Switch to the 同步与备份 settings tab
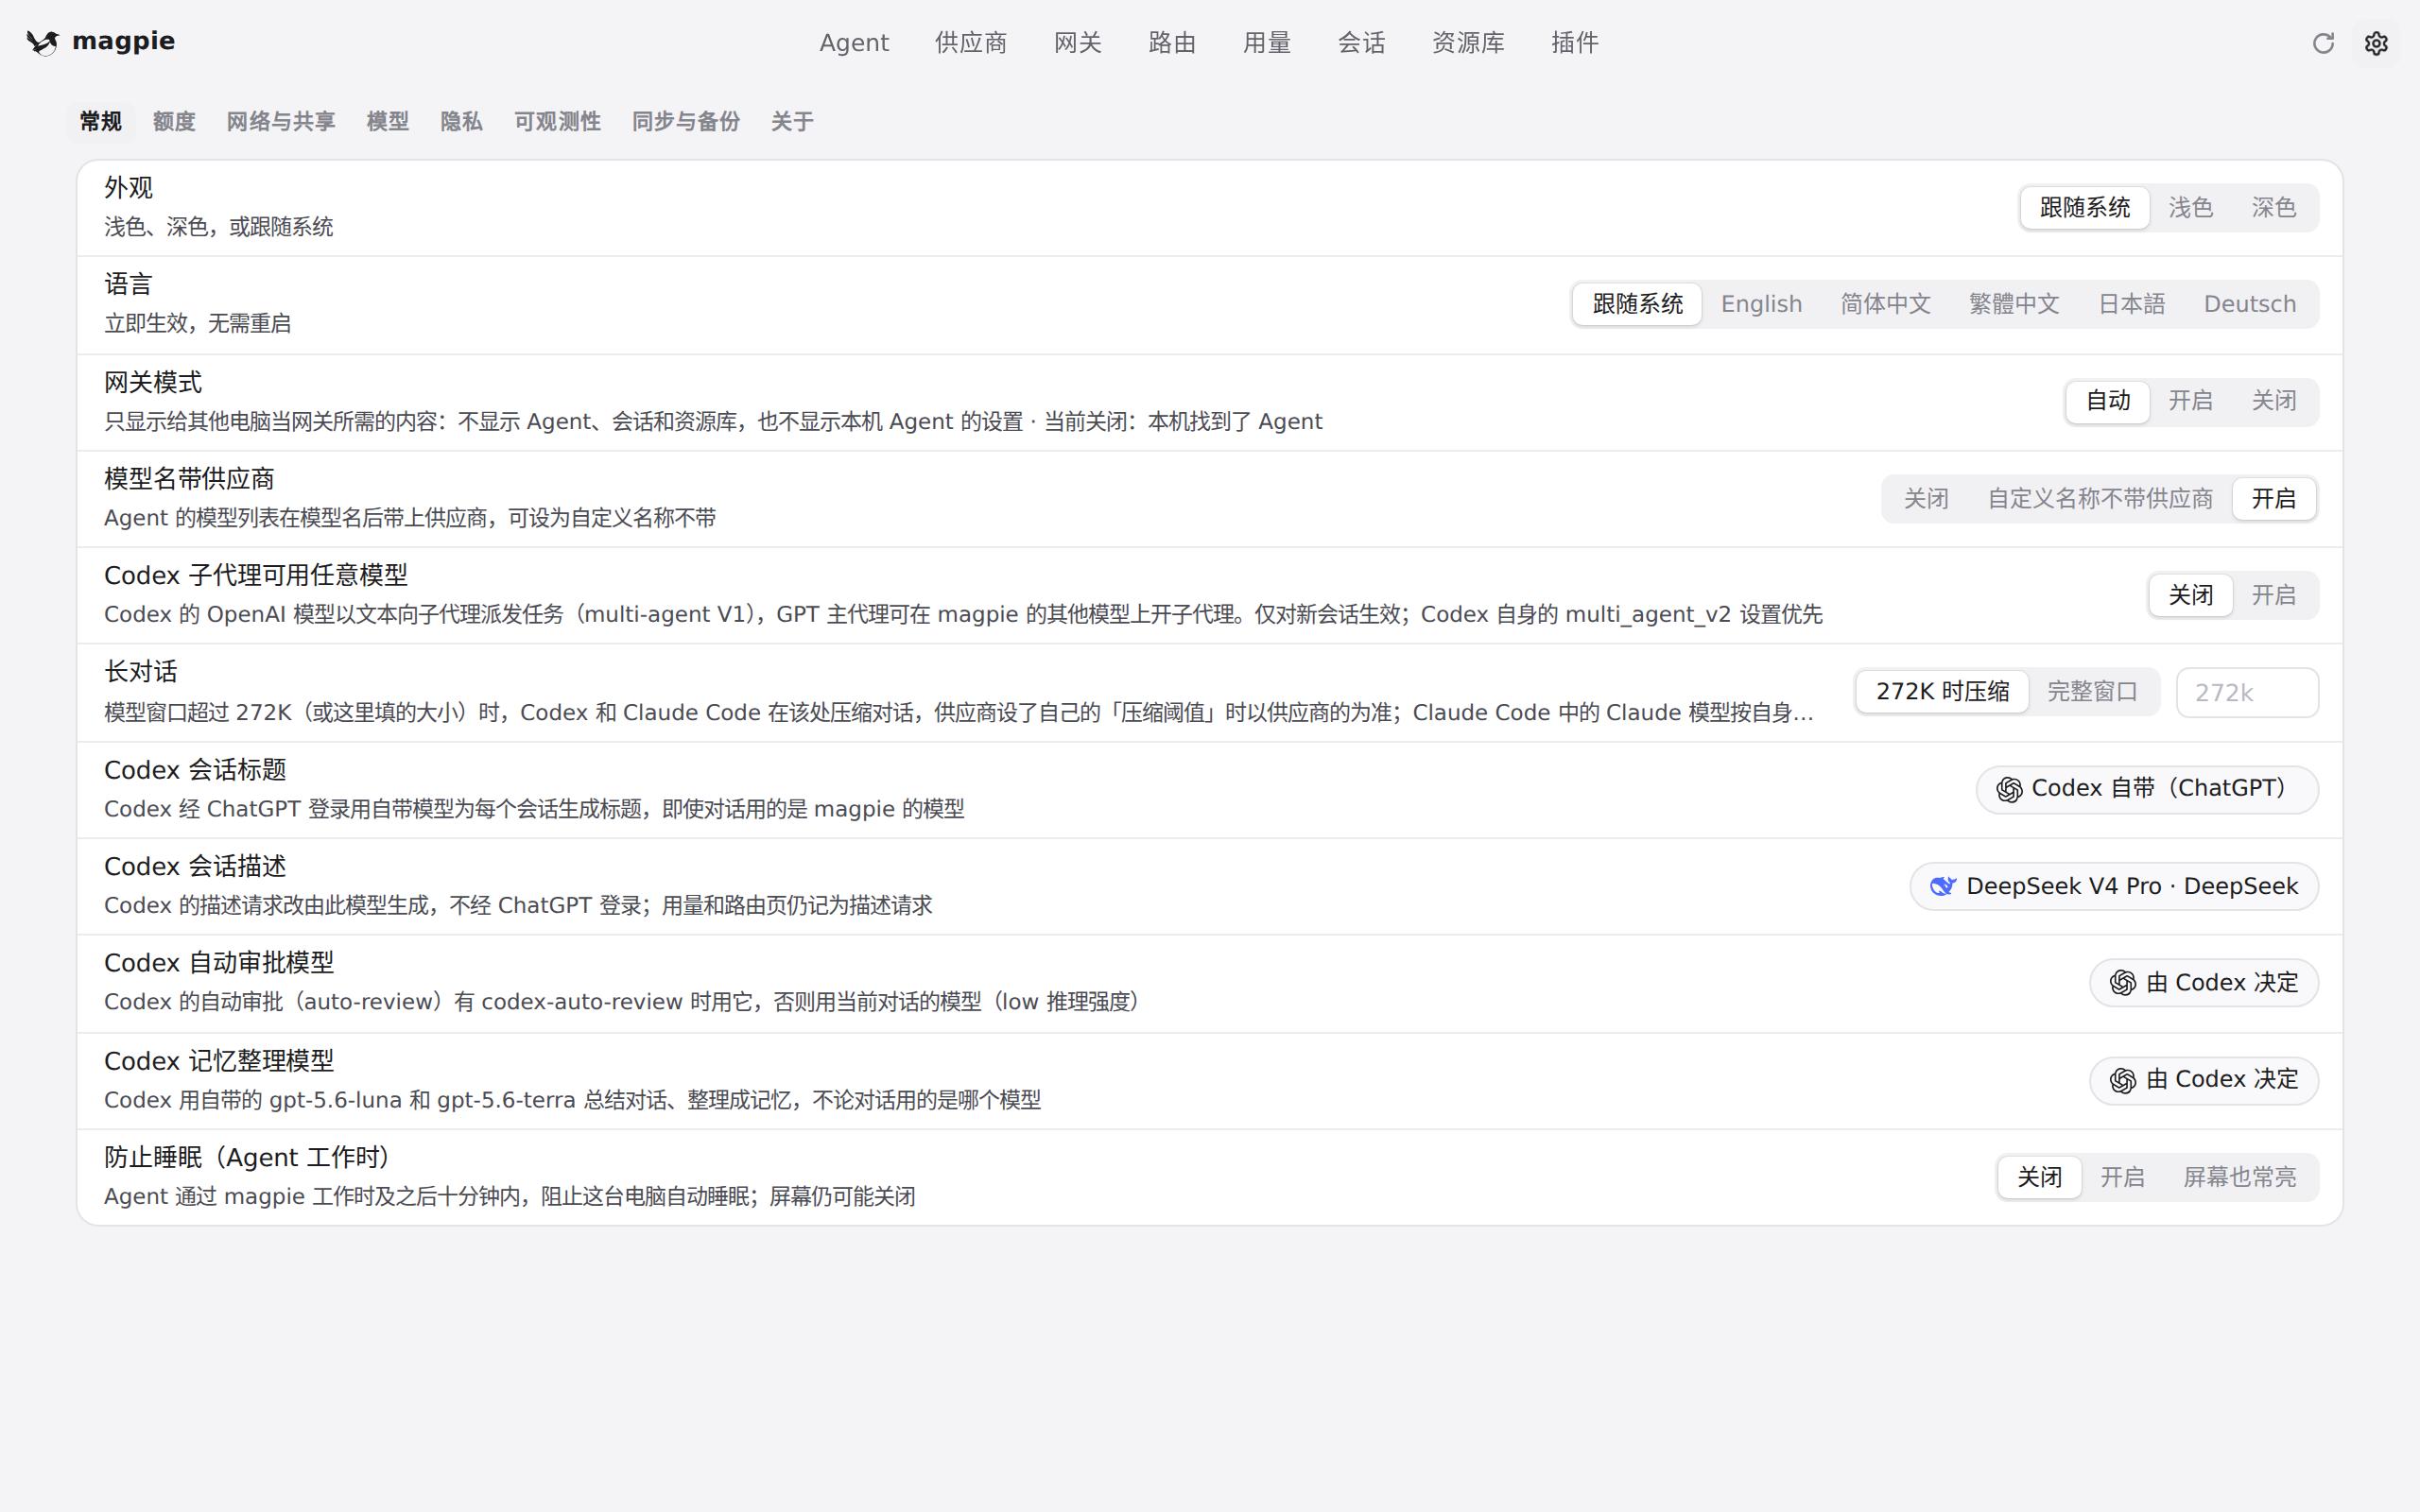The height and width of the screenshot is (1512, 2420). pyautogui.click(x=686, y=122)
